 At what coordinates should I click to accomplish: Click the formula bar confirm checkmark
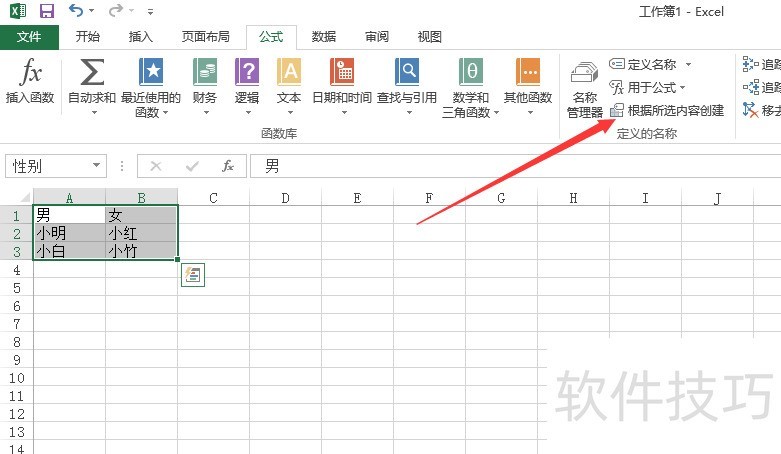click(192, 166)
